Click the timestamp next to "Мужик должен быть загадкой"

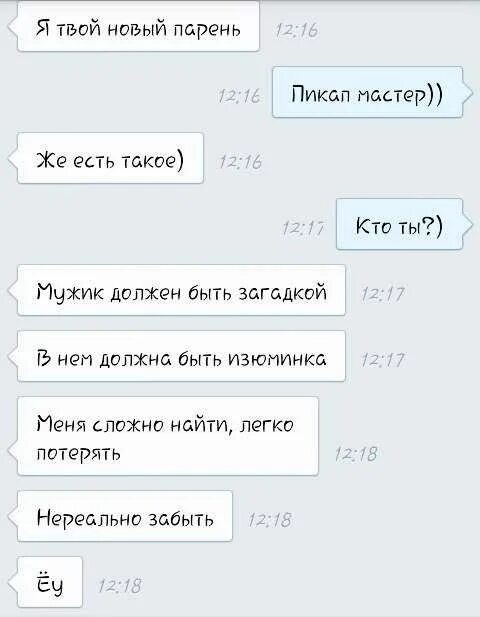(x=383, y=294)
